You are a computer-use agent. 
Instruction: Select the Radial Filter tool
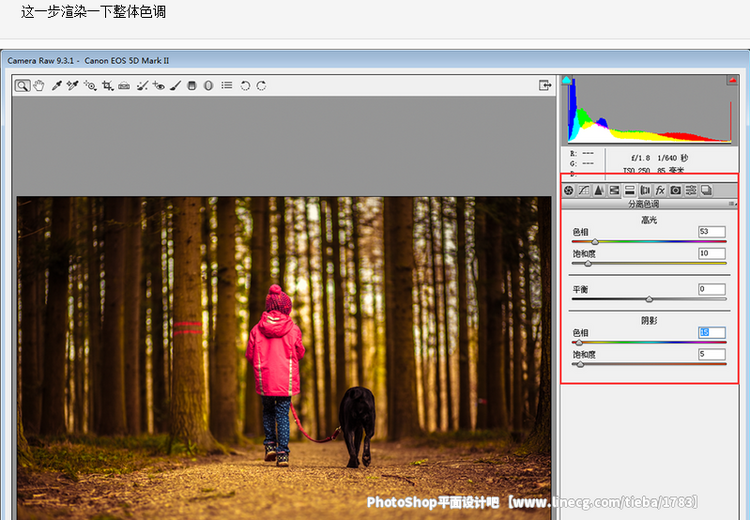pyautogui.click(x=208, y=86)
